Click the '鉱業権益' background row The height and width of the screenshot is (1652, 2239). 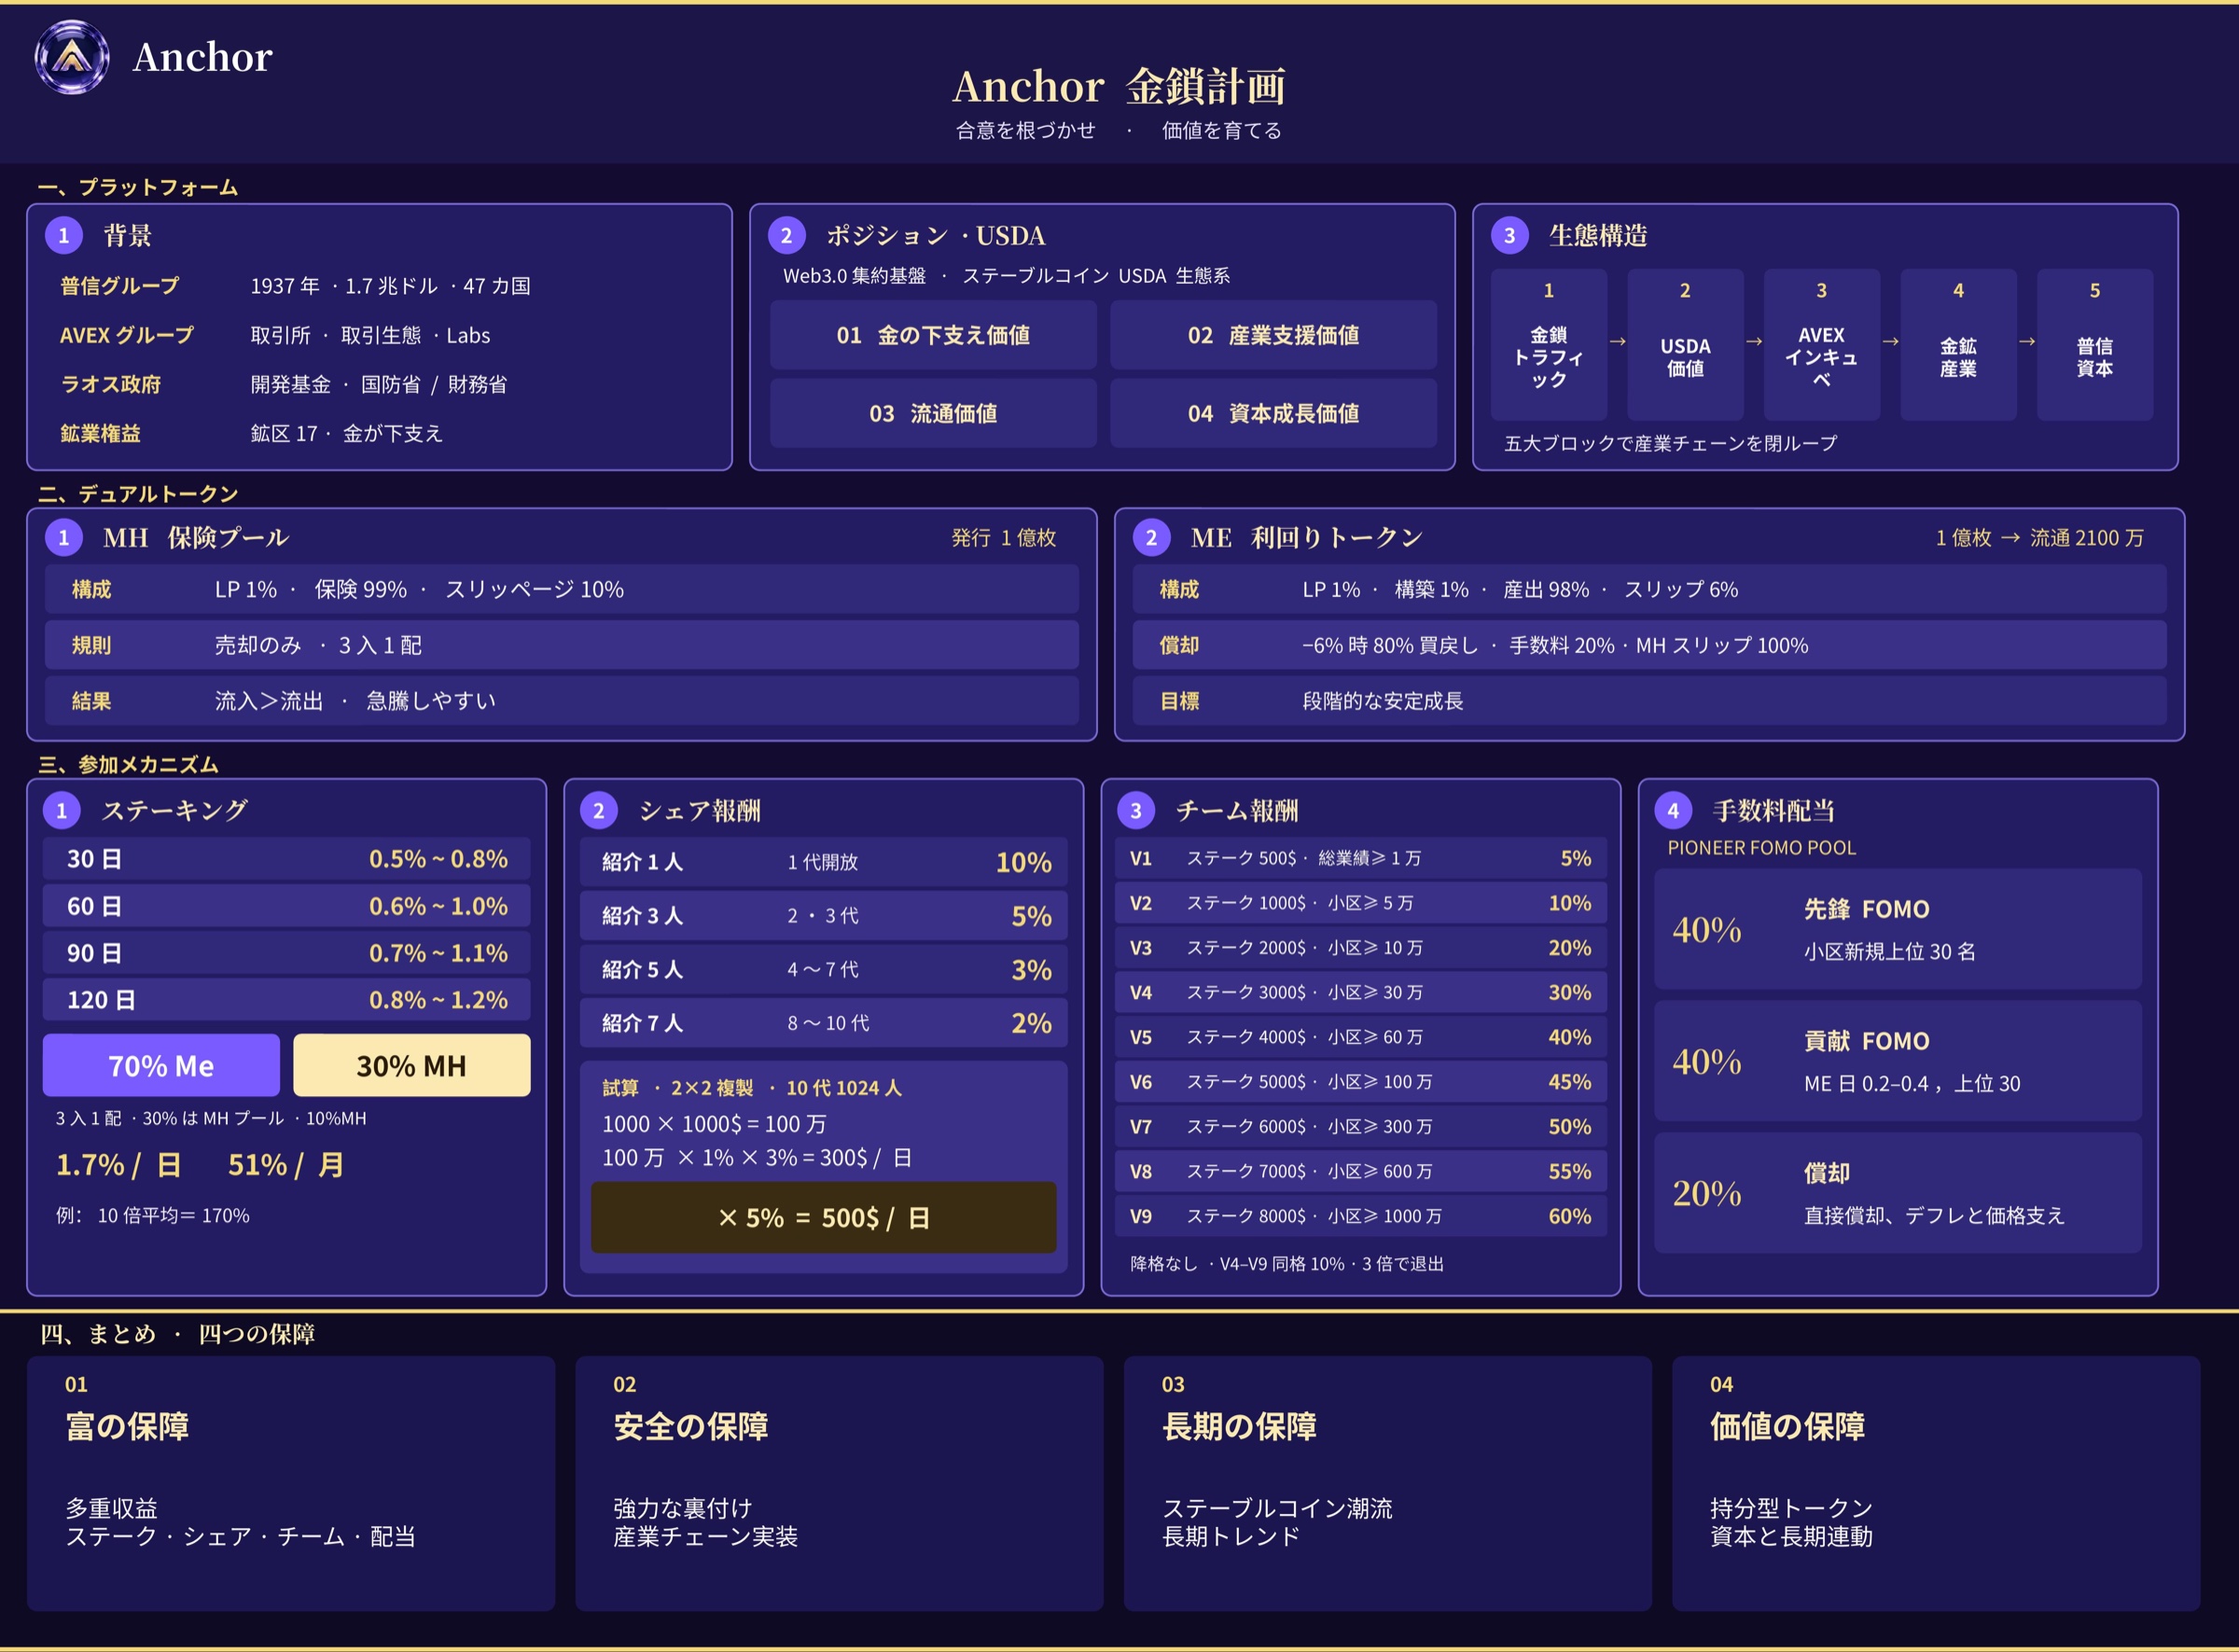point(251,433)
